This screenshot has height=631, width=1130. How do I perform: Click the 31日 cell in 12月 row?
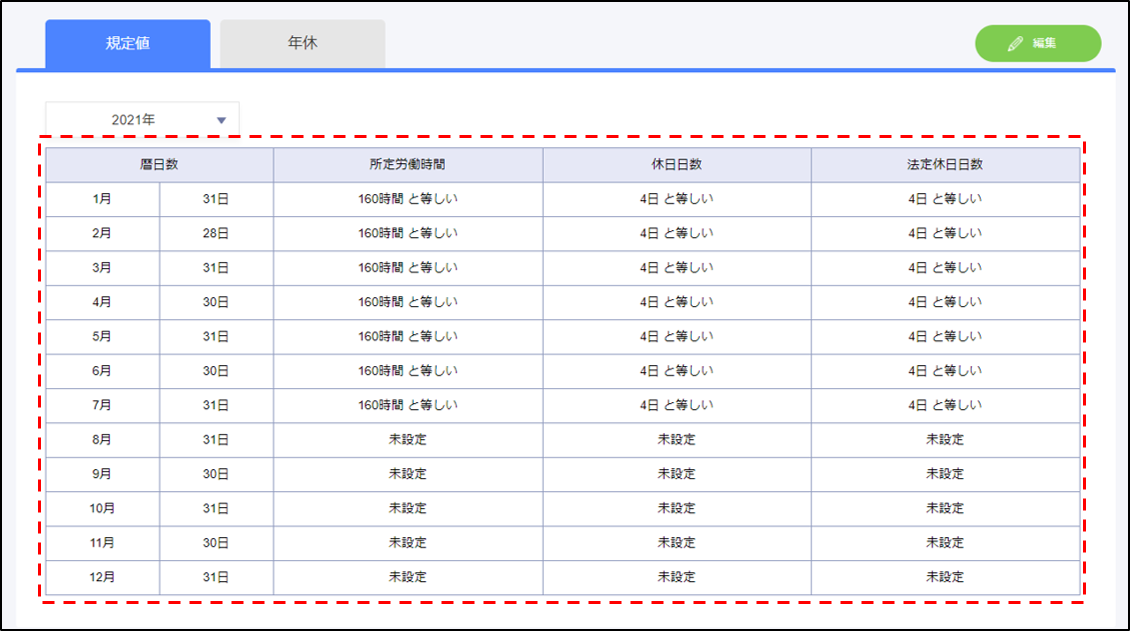coord(216,578)
